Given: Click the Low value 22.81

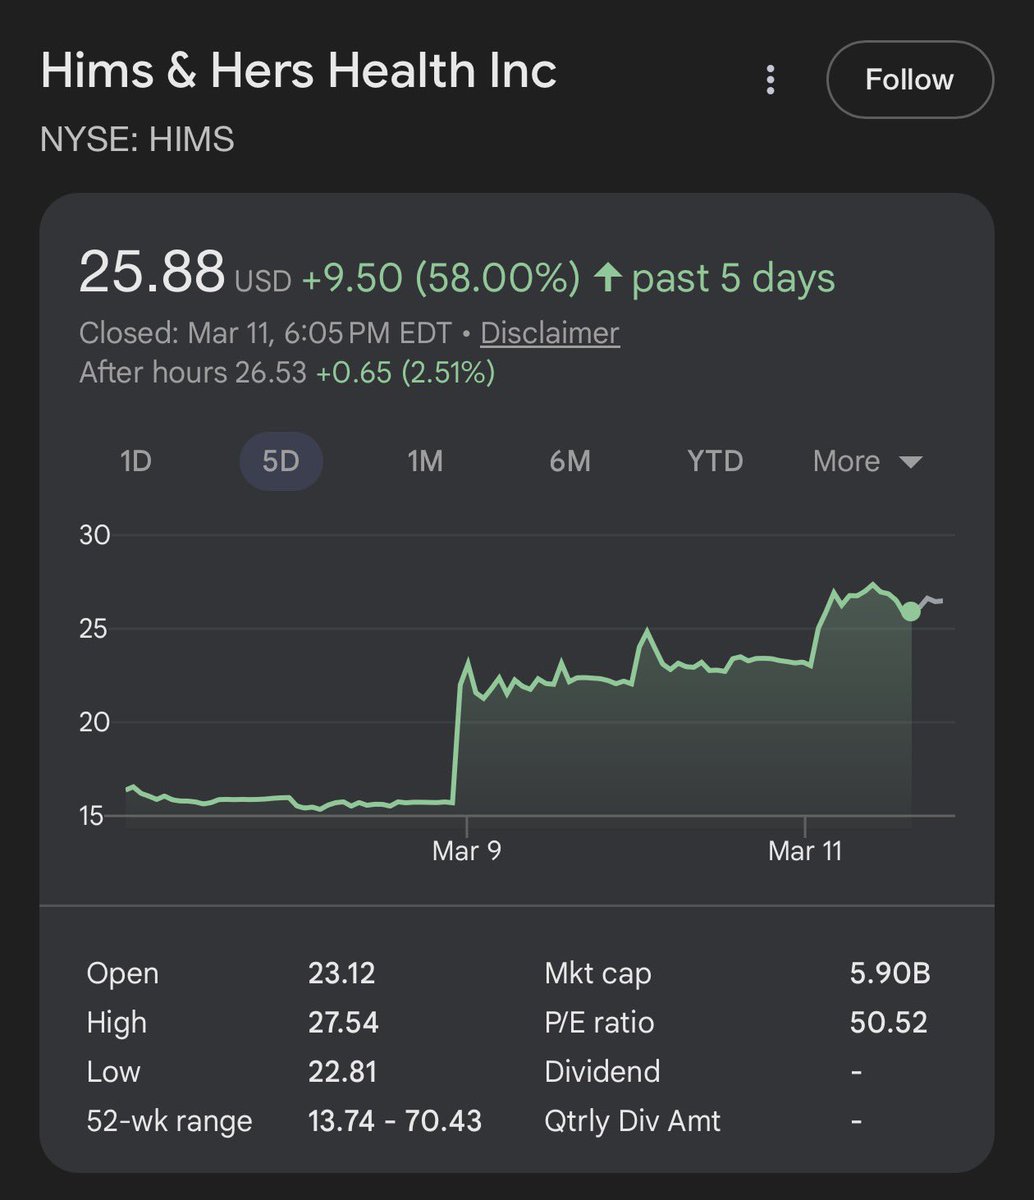Looking at the screenshot, I should [x=342, y=1071].
